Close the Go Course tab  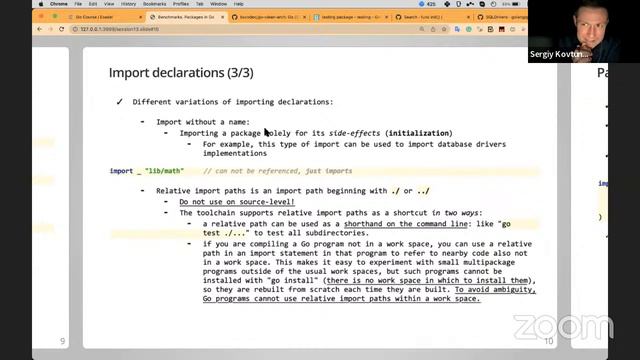[140, 17]
